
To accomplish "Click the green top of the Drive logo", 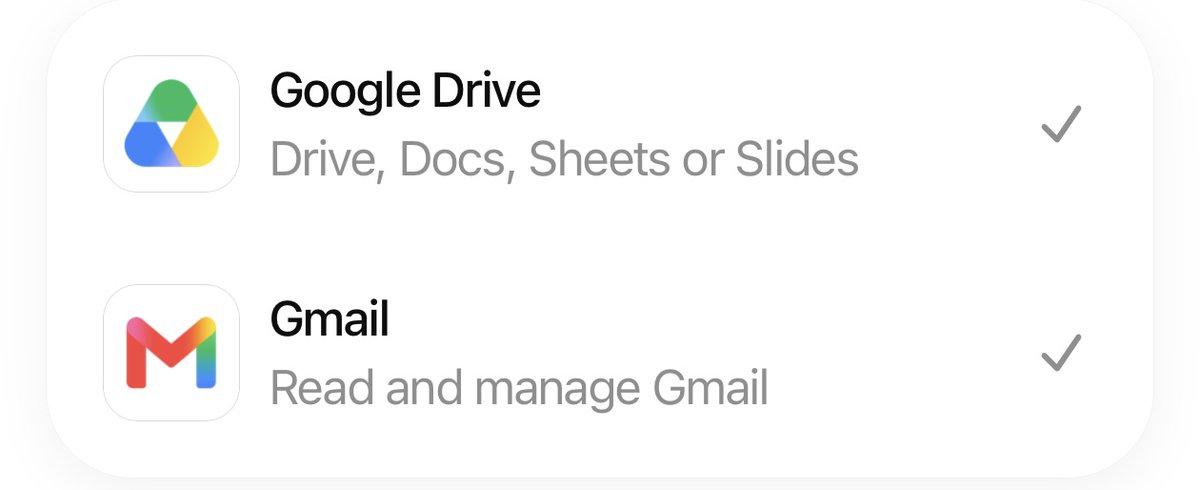I will coord(171,95).
